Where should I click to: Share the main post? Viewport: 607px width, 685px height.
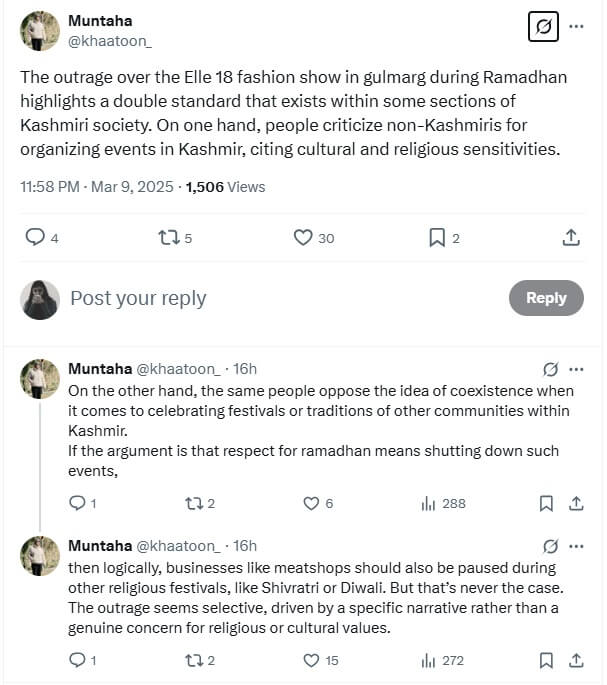[x=571, y=237]
